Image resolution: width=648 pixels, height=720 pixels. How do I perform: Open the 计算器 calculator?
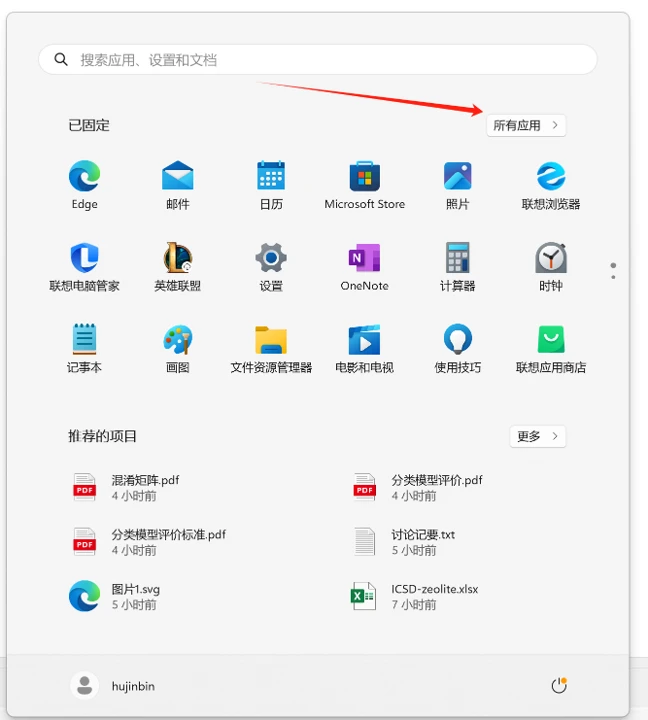tap(457, 267)
